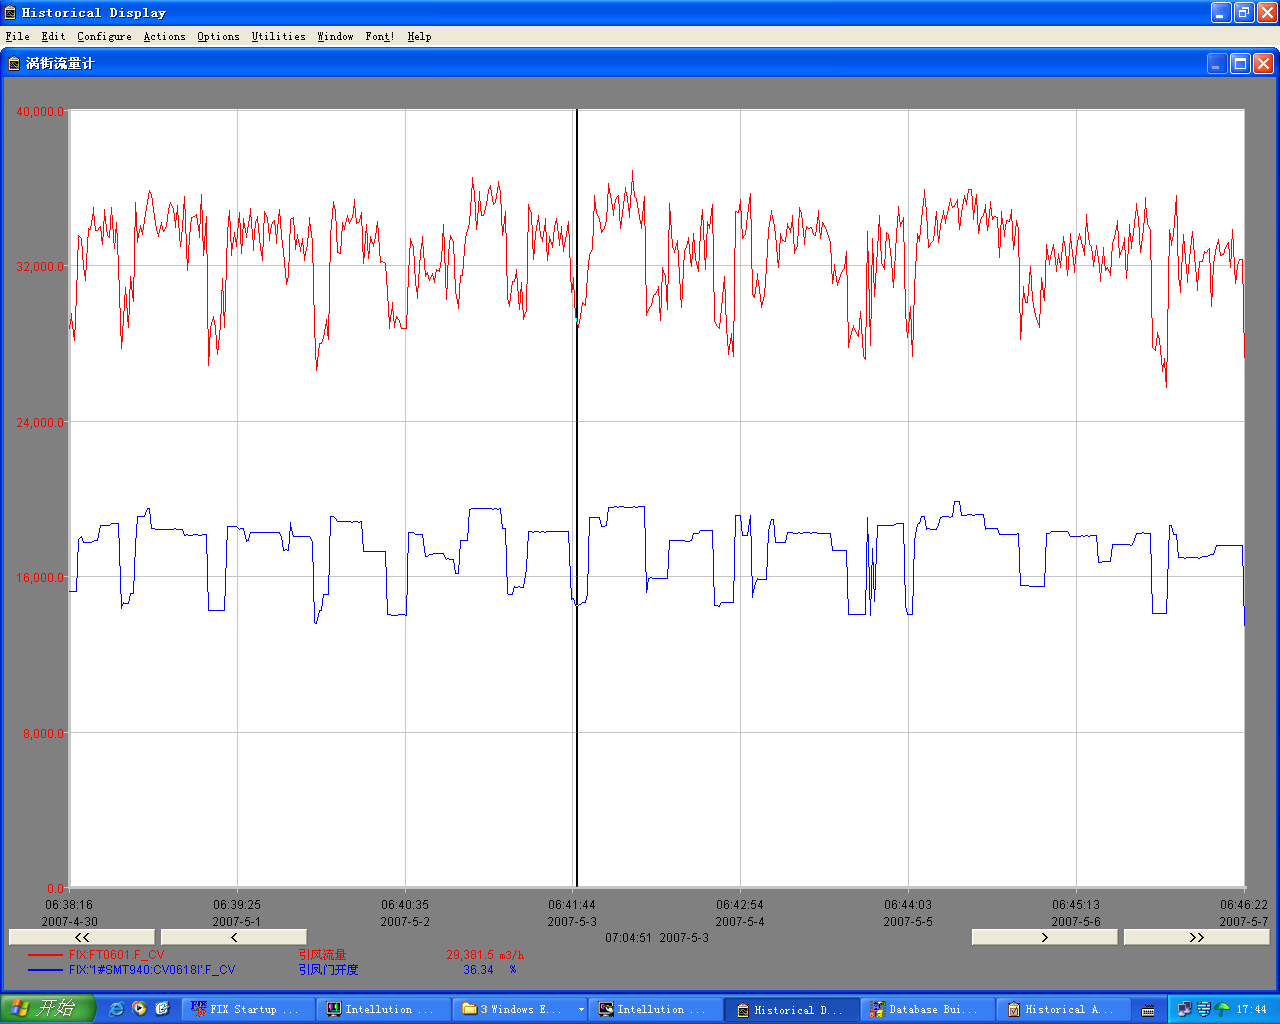The width and height of the screenshot is (1280, 1024).
Task: Jump far forward with the >> button
Action: tap(1196, 937)
